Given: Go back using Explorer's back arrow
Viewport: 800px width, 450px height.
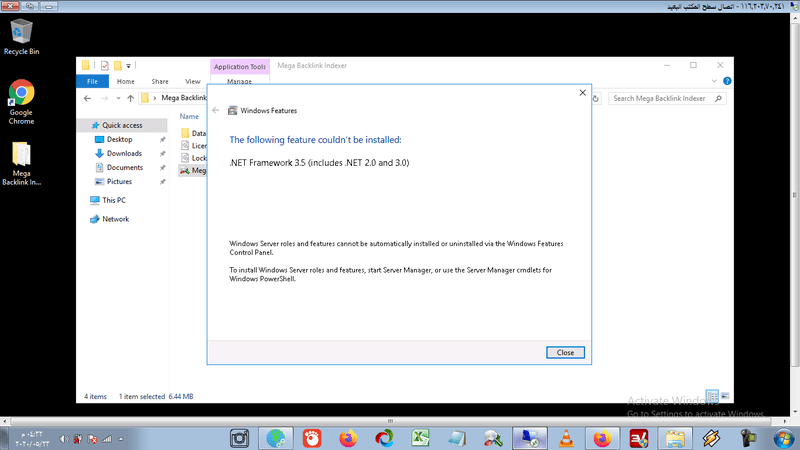Looking at the screenshot, I should (87, 98).
